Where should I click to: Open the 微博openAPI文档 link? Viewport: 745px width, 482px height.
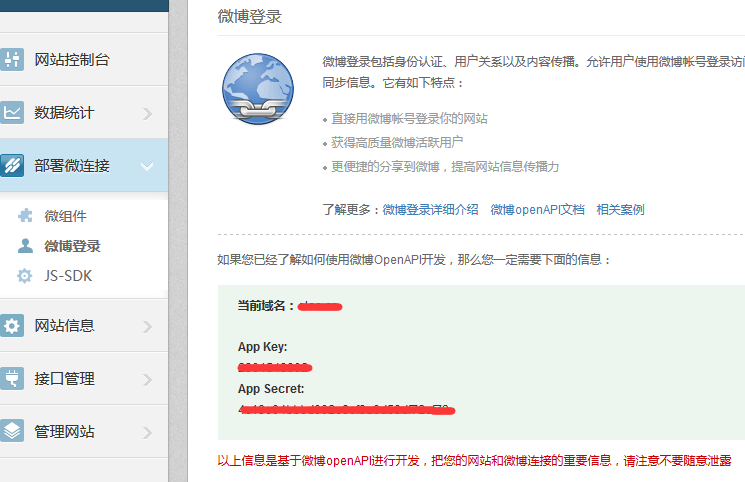point(537,210)
